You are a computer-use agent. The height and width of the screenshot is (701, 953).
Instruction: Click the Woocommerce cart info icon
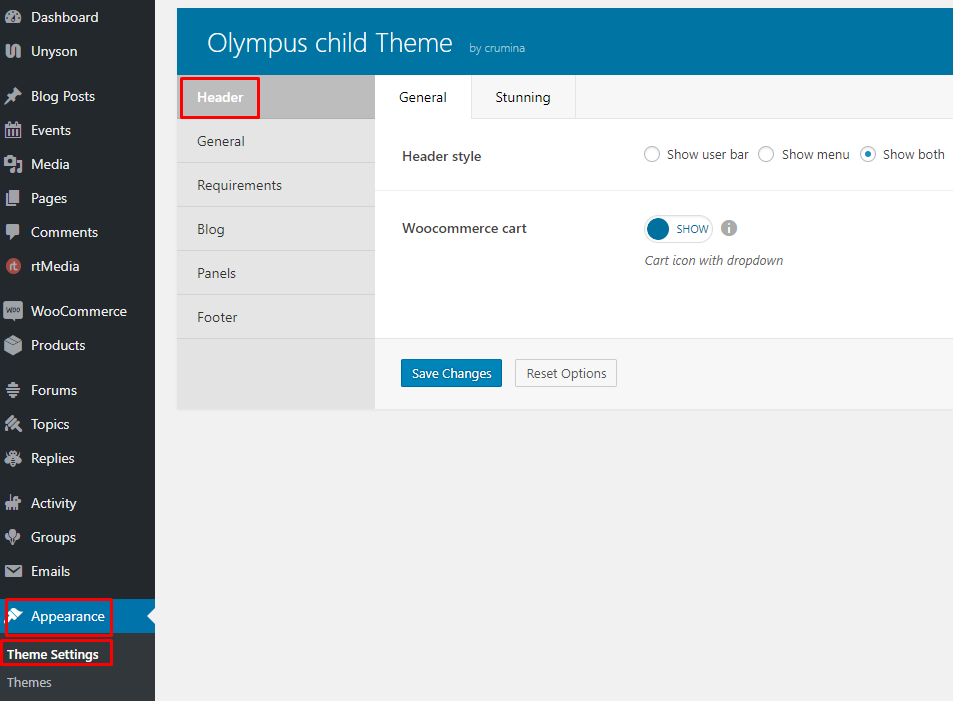pos(729,228)
